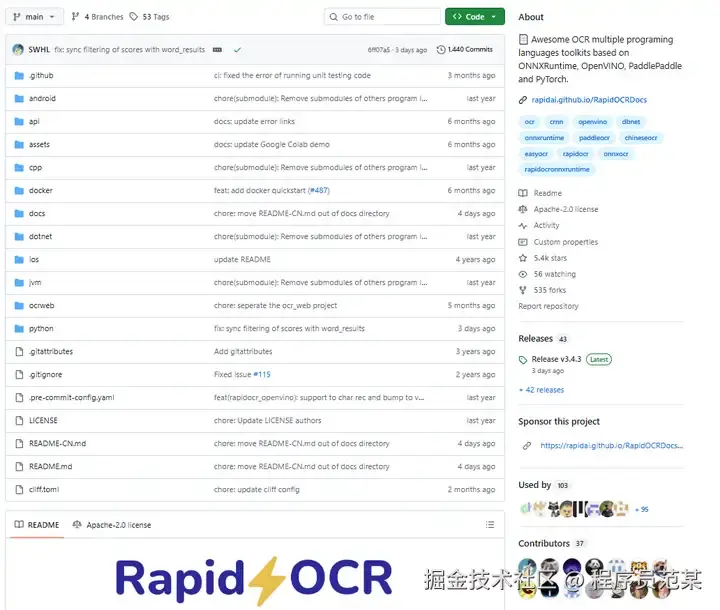This screenshot has height=610, width=720.
Task: Open the cliff.toml file
Action: [x=44, y=489]
